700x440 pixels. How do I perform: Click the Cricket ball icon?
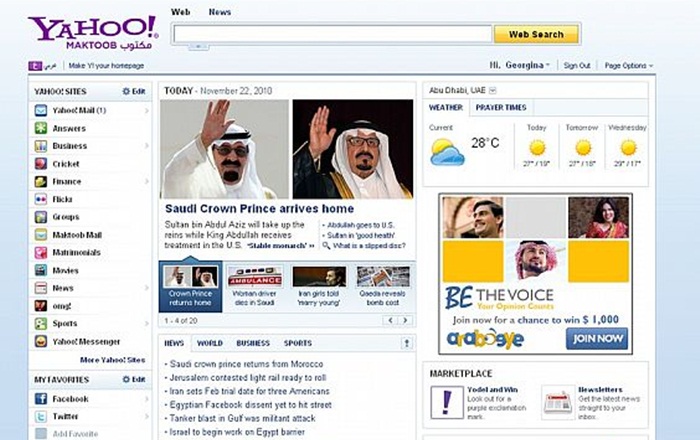pyautogui.click(x=41, y=164)
